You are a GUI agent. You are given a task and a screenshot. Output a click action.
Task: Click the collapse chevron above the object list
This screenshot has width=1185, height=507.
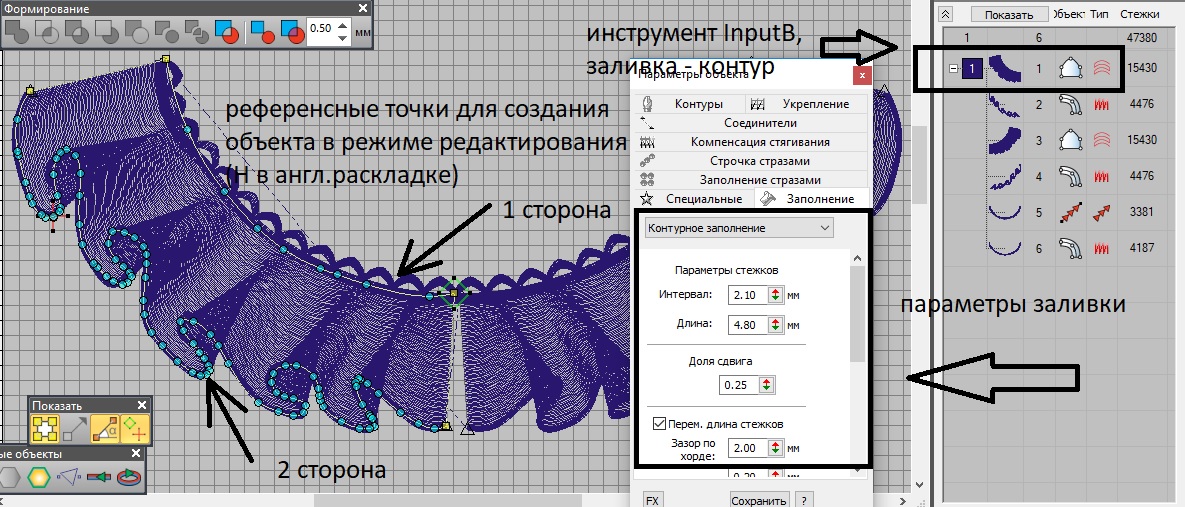[947, 14]
